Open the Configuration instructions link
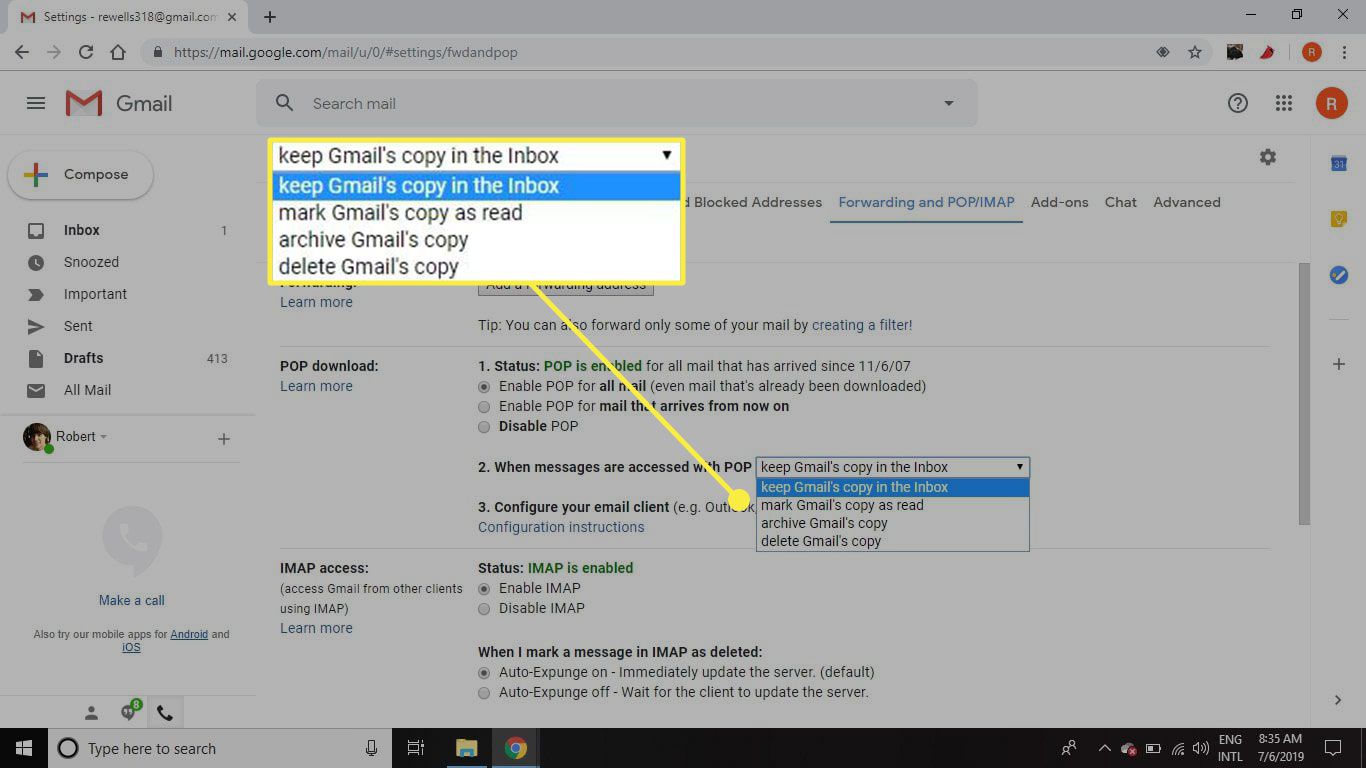This screenshot has width=1366, height=768. tap(561, 527)
